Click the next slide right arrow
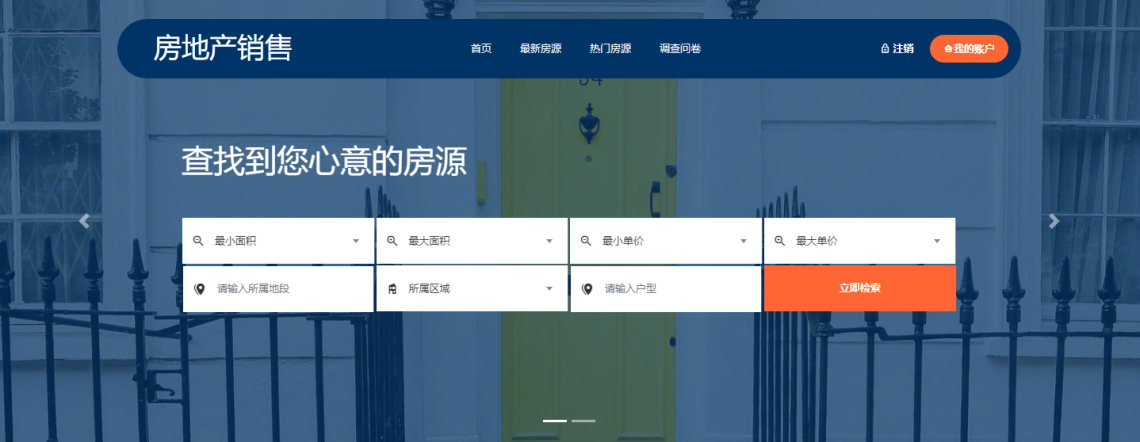 tap(1054, 221)
